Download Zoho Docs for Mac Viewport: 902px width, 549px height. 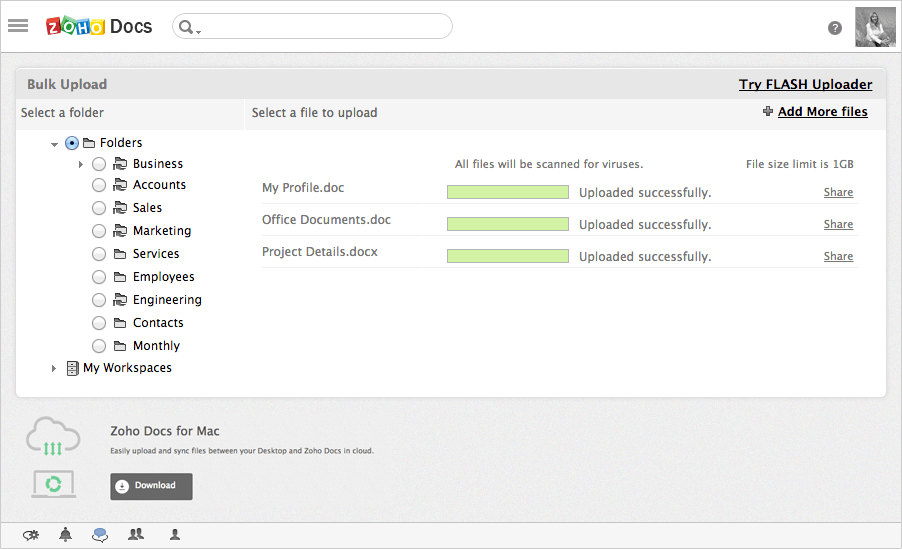coord(151,486)
